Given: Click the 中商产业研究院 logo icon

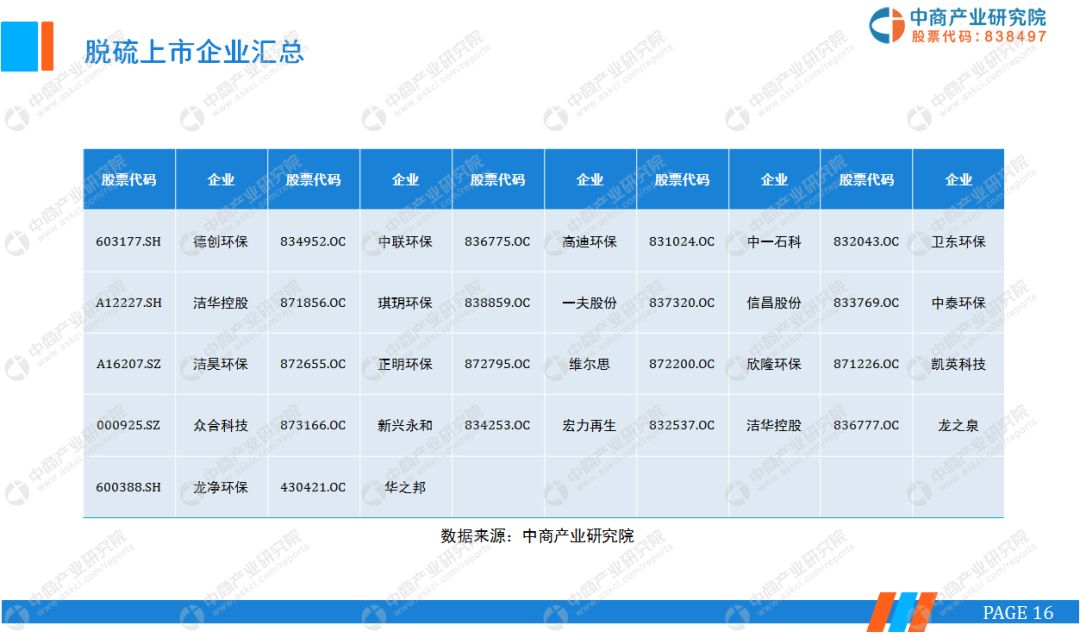Looking at the screenshot, I should click(885, 25).
